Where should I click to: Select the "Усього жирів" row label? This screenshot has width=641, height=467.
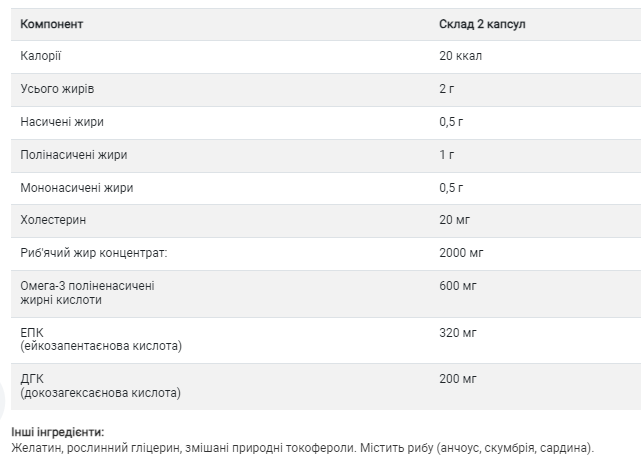pyautogui.click(x=57, y=89)
